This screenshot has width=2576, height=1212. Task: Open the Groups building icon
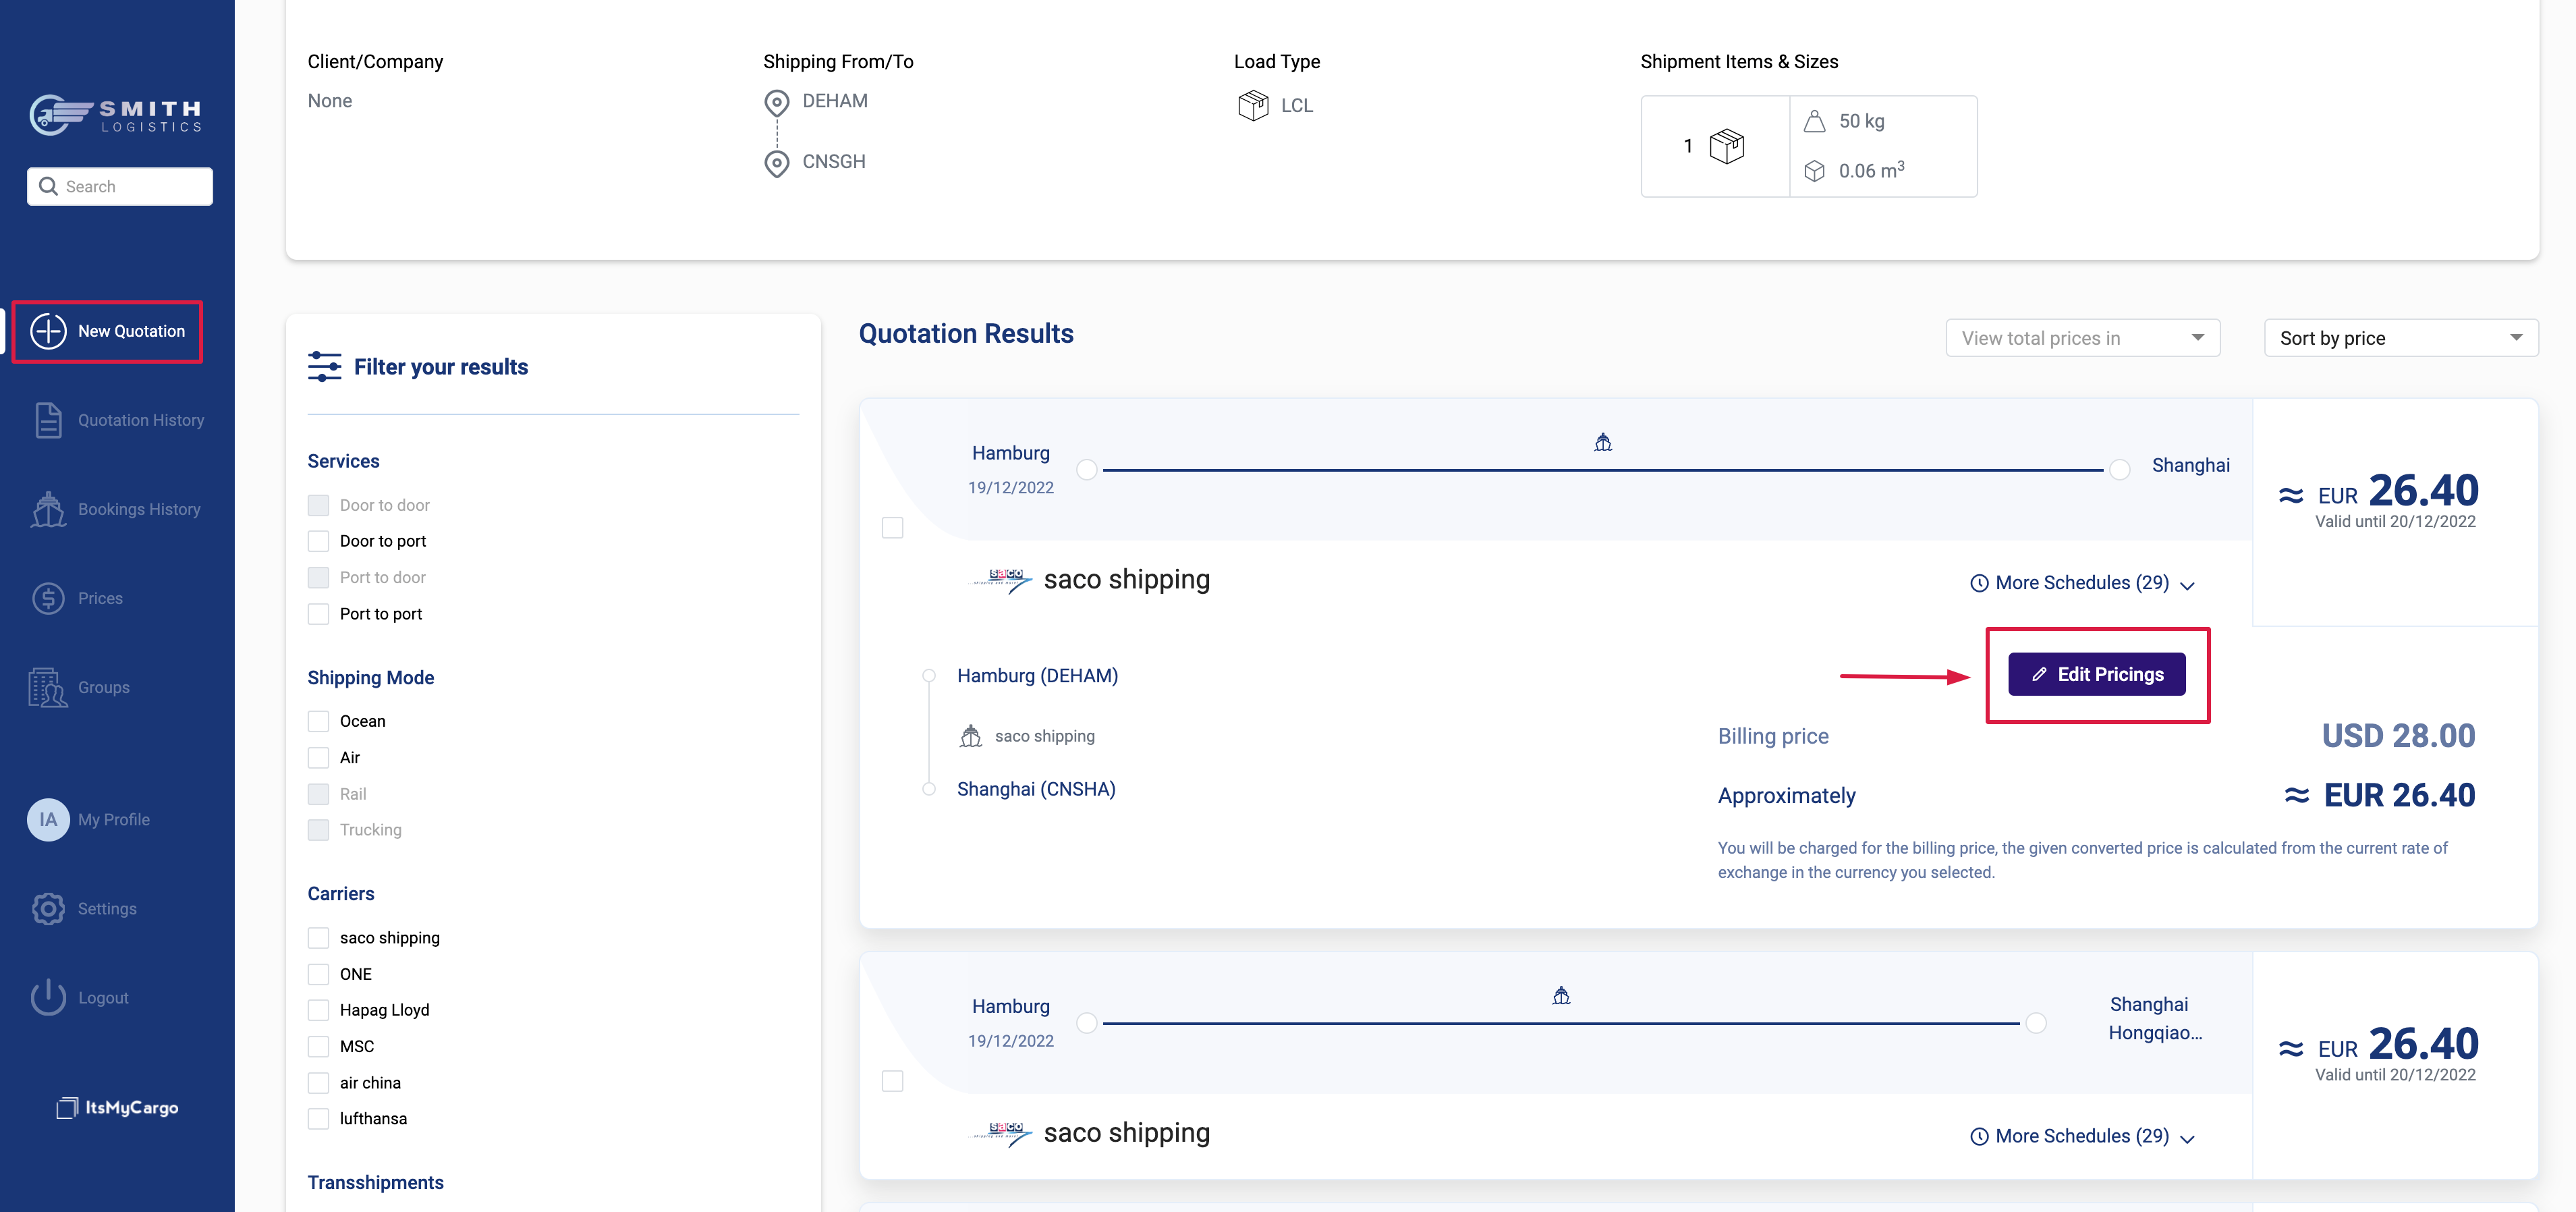48,687
